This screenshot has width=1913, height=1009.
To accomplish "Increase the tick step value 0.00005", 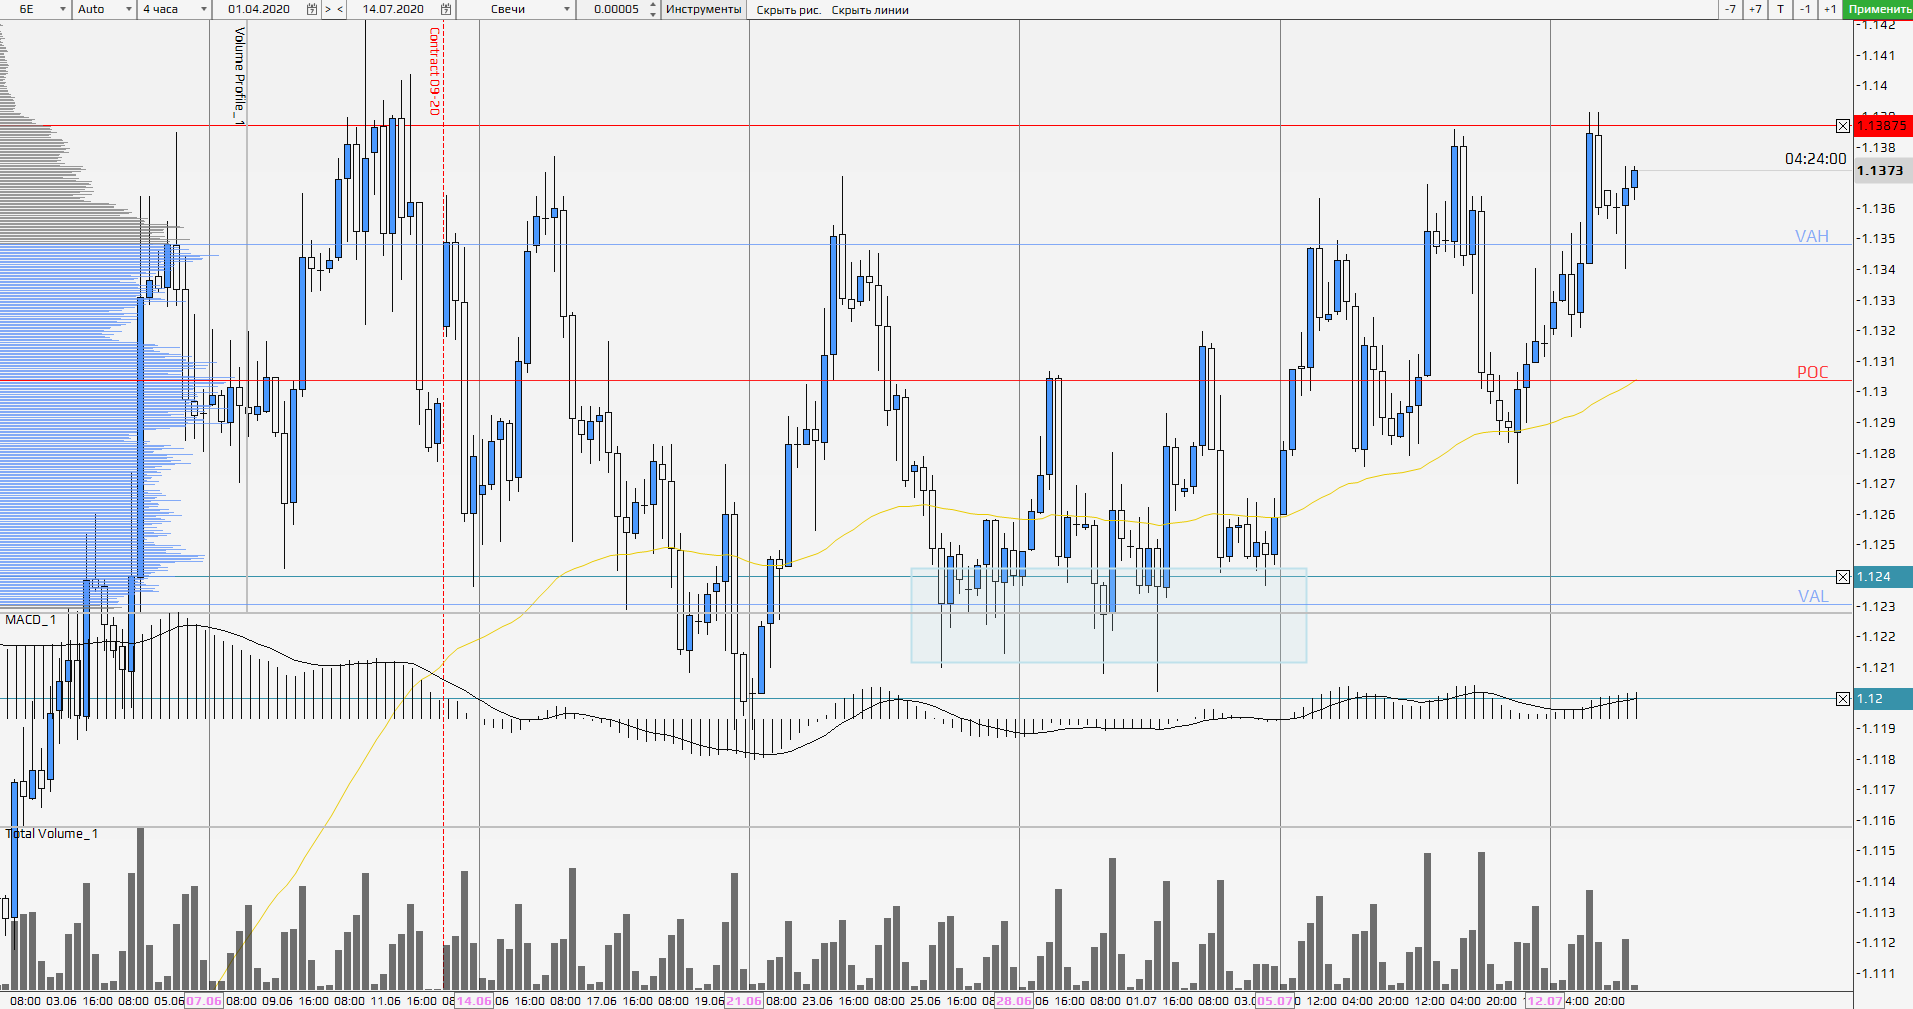I will click(653, 5).
